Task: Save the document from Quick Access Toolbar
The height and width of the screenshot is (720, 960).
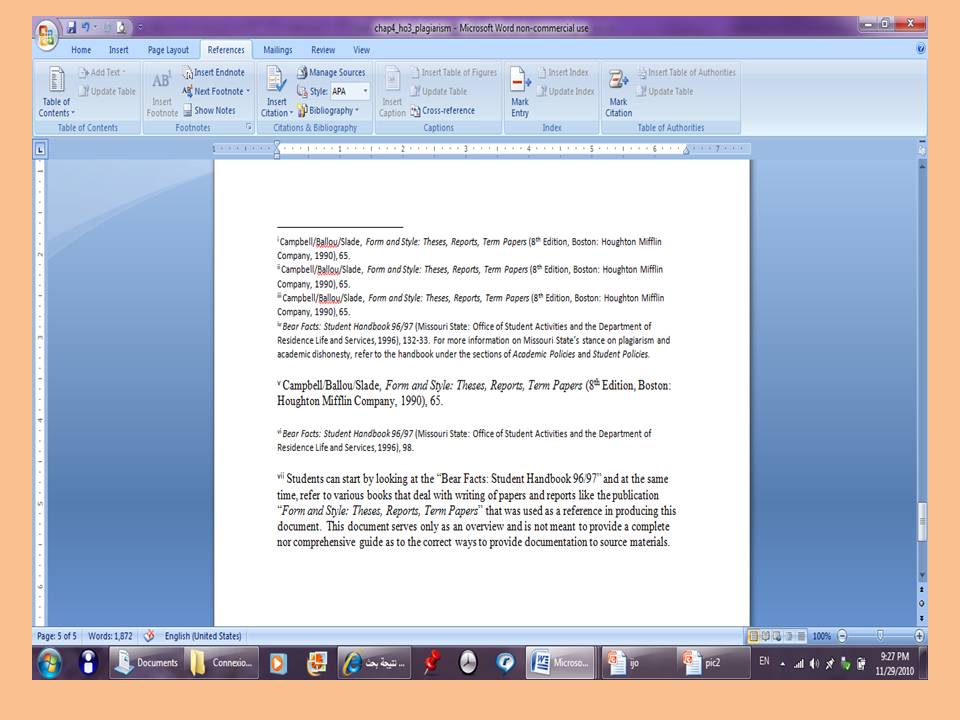Action: click(72, 27)
